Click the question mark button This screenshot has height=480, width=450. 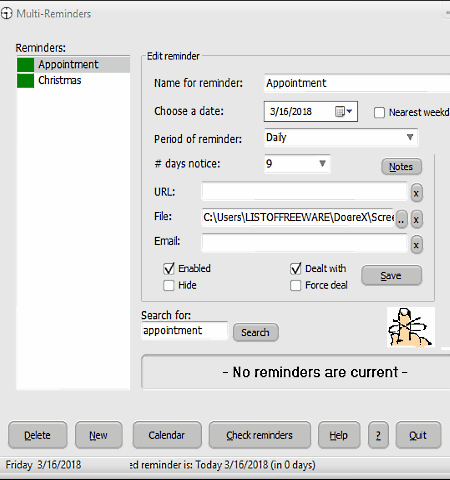378,435
